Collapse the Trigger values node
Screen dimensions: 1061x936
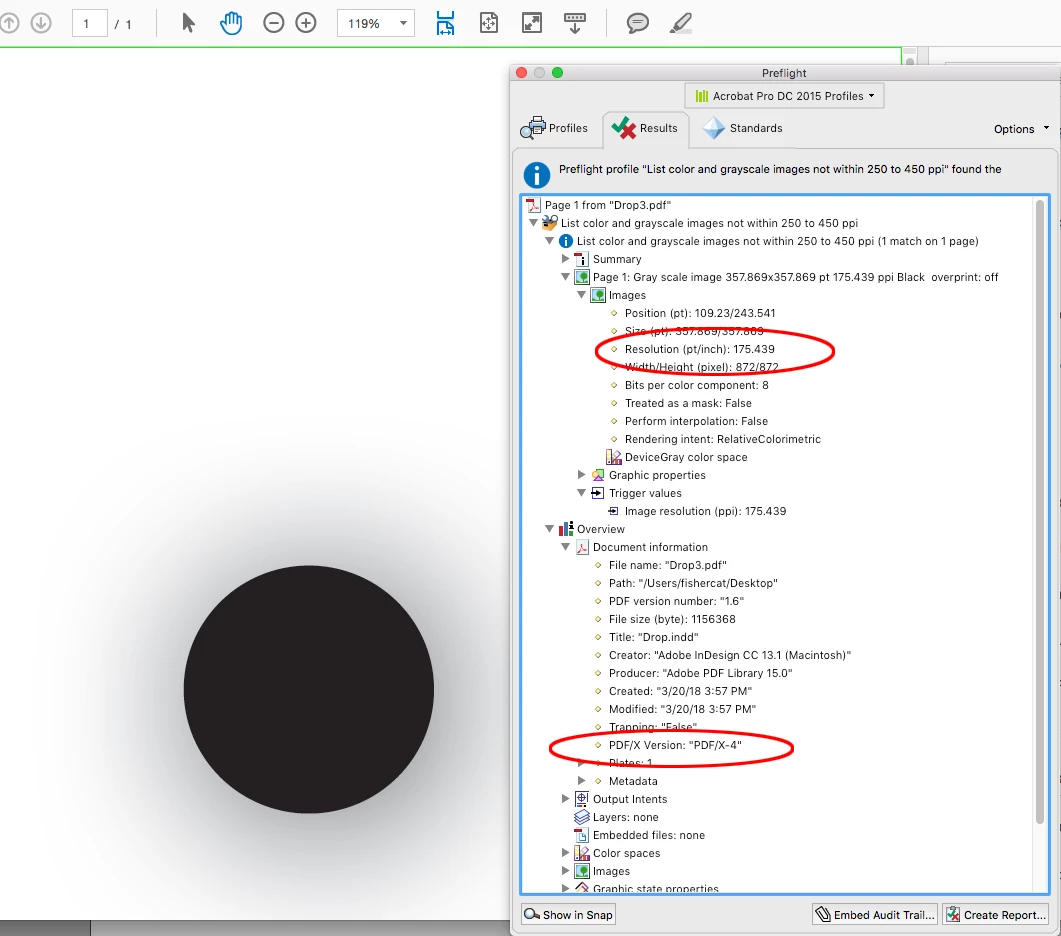click(x=581, y=493)
